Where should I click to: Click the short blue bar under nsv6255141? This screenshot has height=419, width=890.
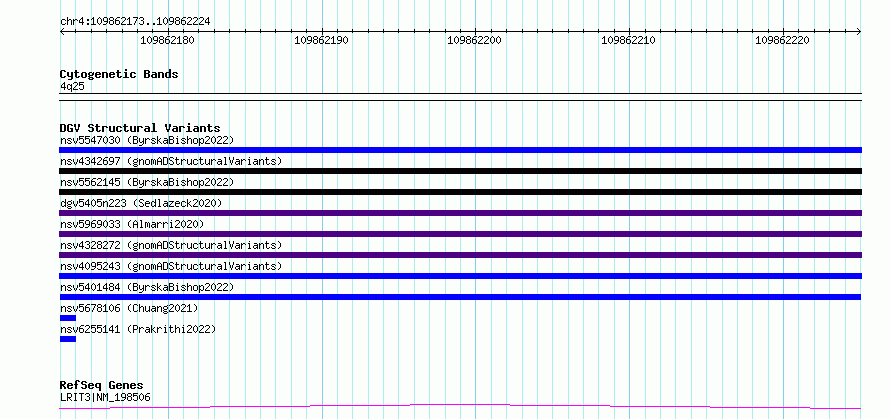(x=68, y=339)
